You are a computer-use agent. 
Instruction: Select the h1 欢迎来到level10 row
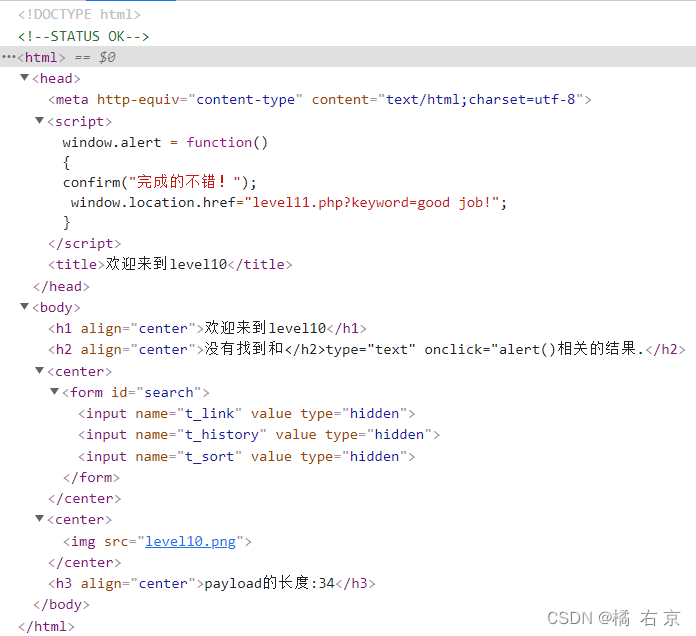tap(207, 328)
